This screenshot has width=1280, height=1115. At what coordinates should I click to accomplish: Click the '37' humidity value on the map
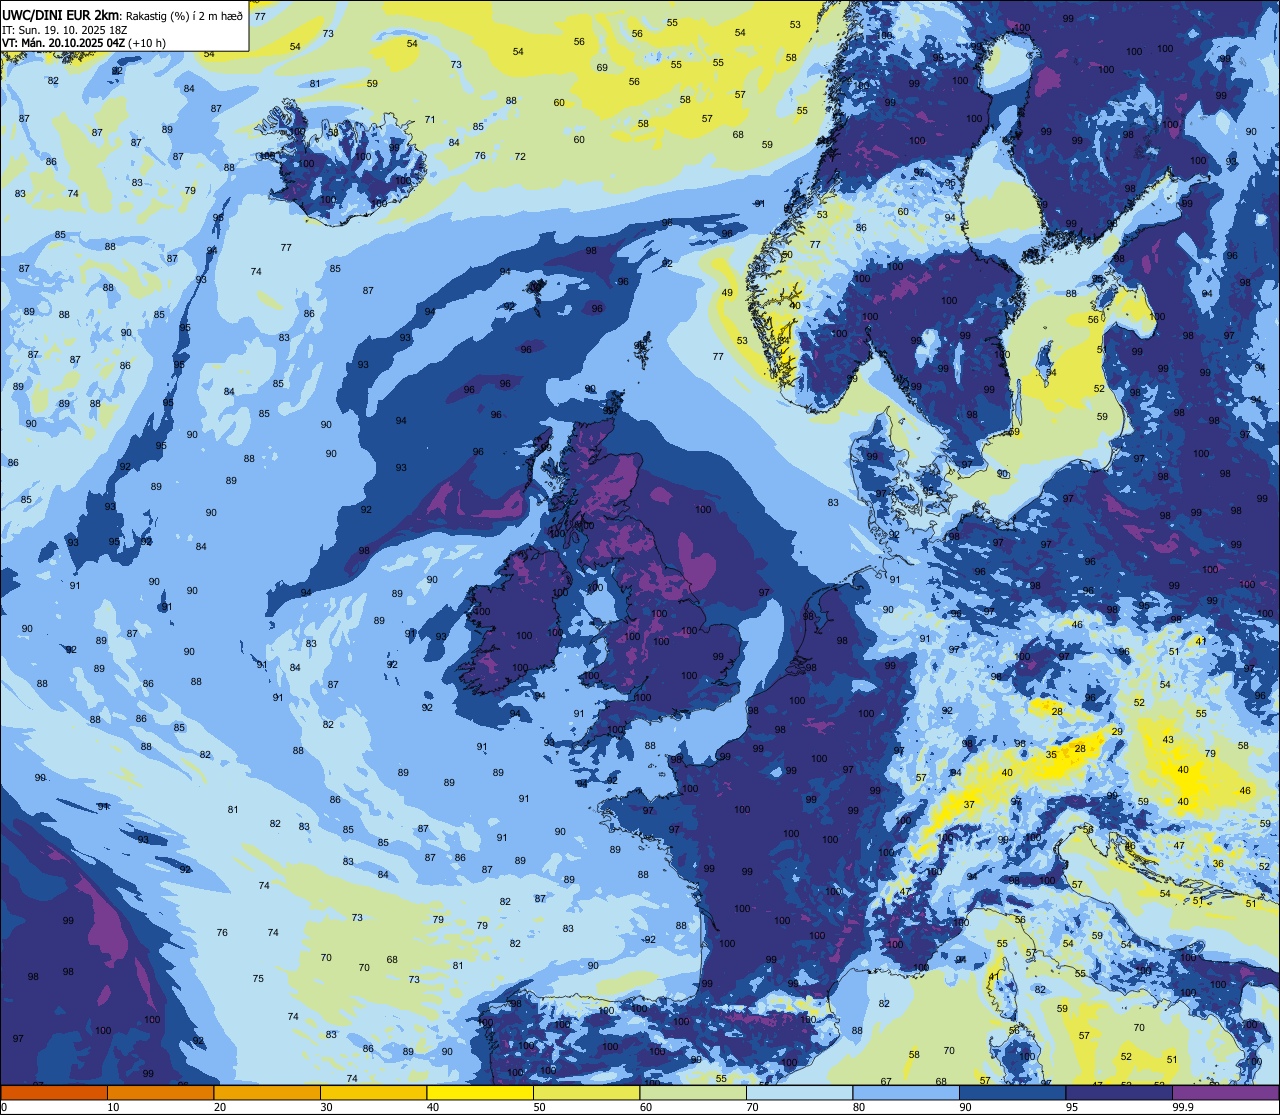click(x=969, y=805)
